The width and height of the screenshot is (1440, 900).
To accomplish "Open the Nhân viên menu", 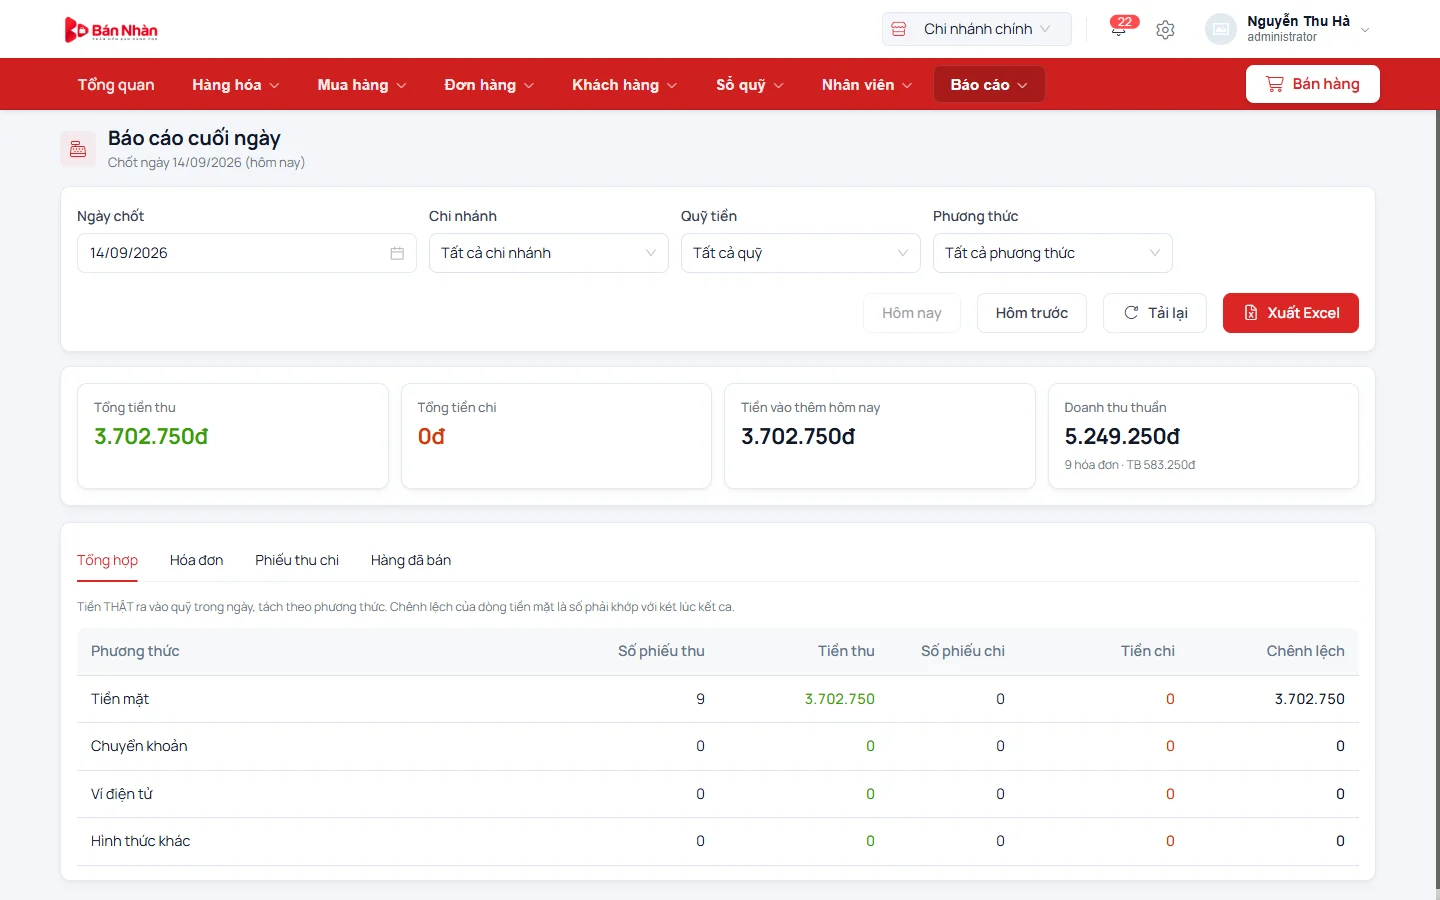I will pyautogui.click(x=867, y=85).
